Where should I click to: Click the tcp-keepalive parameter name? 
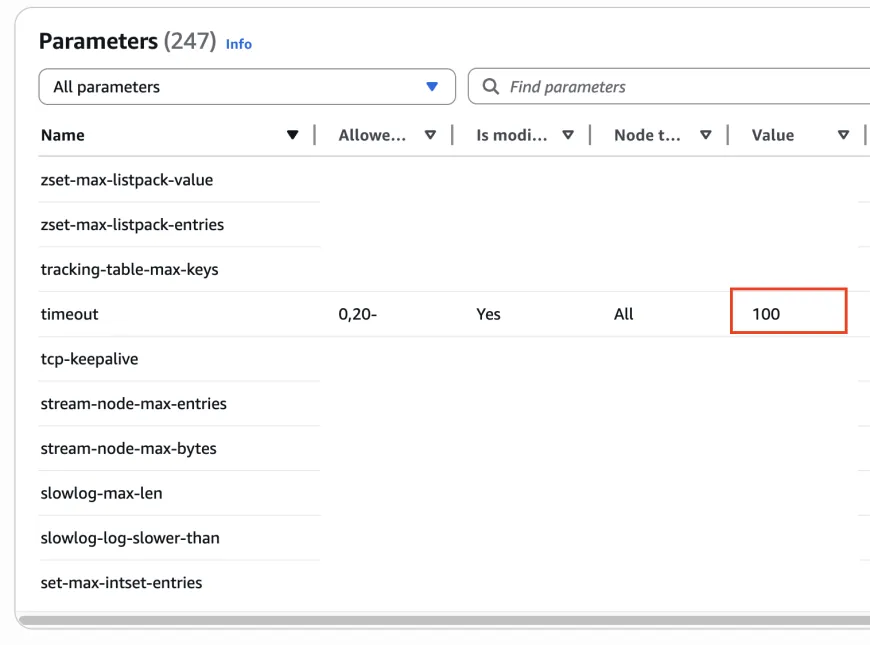(89, 359)
